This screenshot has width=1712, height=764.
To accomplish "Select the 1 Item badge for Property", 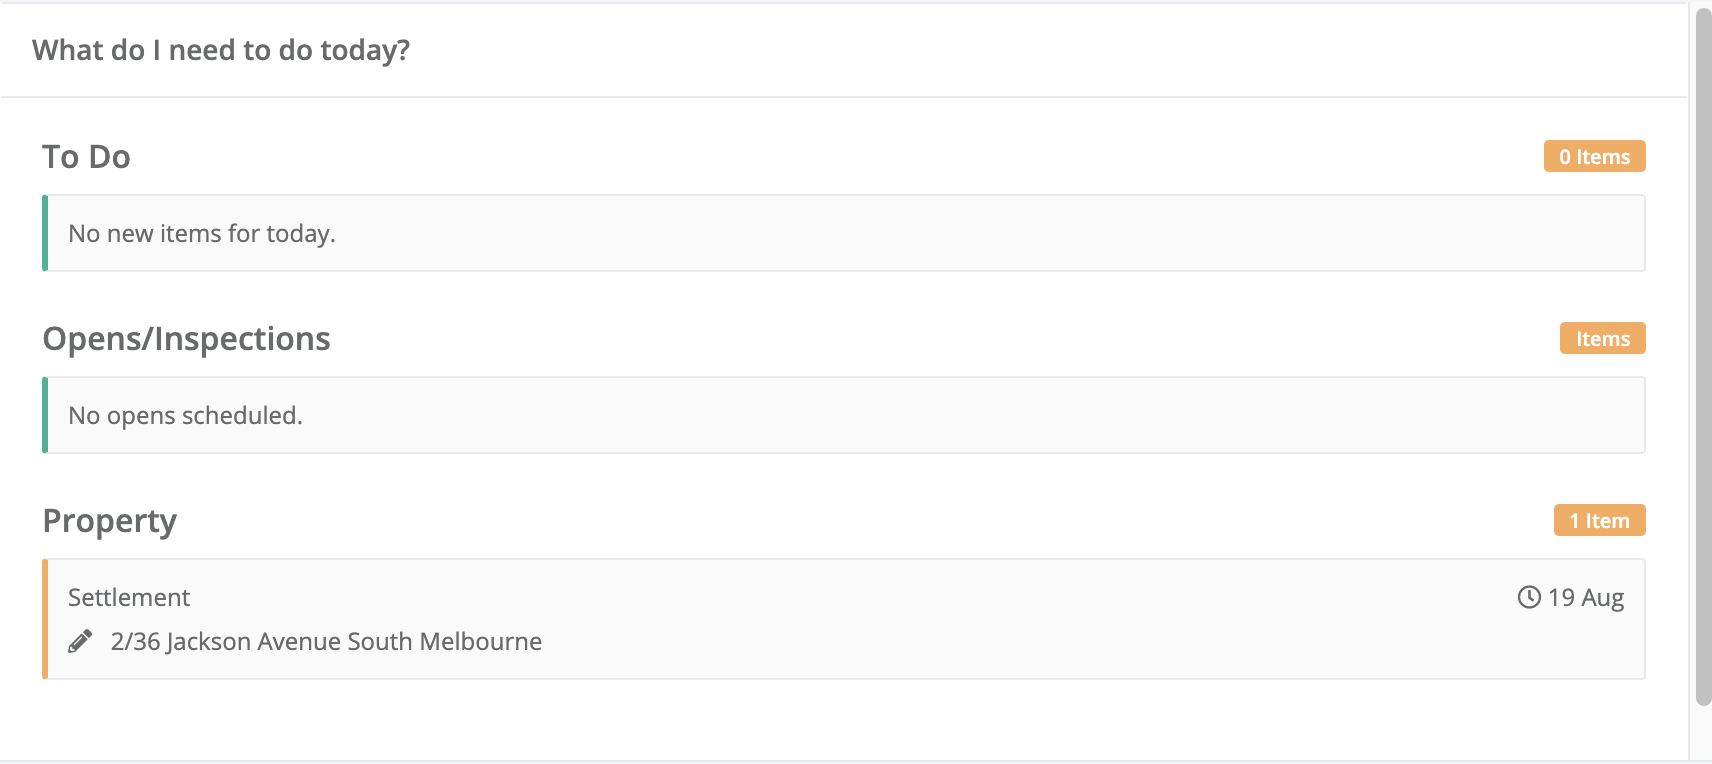I will tap(1599, 521).
